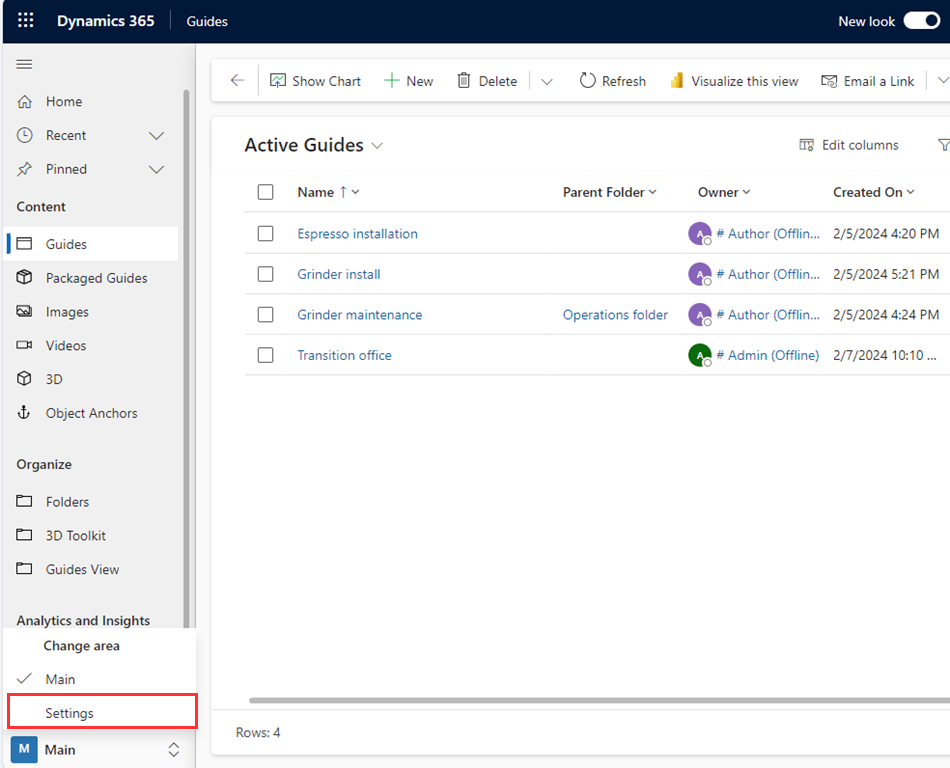Open the Images library
This screenshot has height=768, width=950.
point(68,311)
